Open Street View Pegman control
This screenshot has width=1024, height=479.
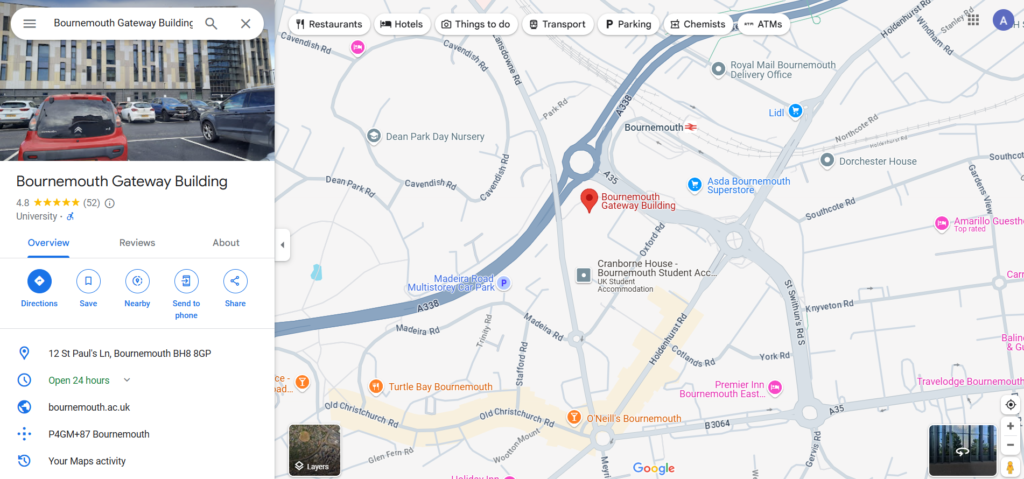[x=1010, y=467]
